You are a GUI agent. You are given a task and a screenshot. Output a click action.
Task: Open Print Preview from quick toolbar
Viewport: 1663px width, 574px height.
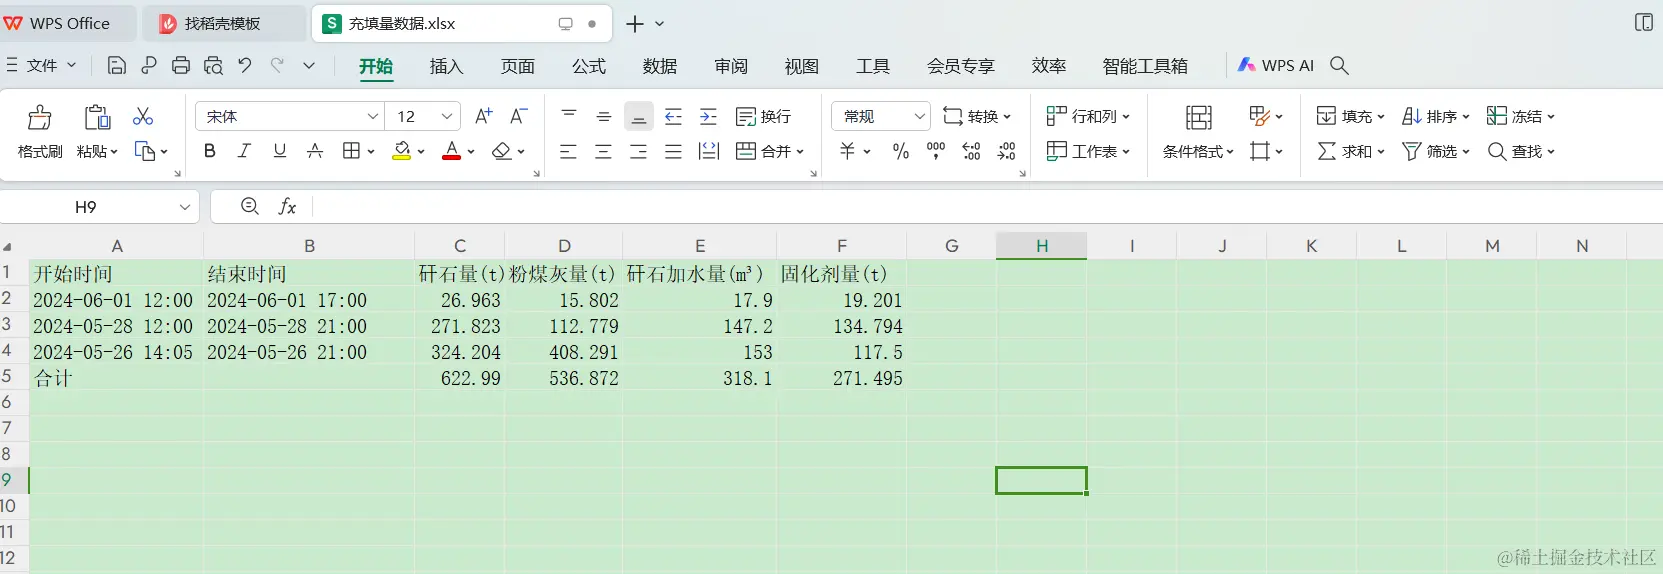(x=213, y=65)
